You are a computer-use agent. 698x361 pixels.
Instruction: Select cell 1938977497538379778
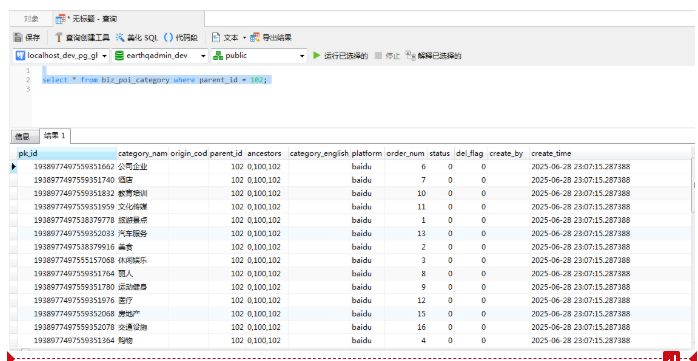[67, 220]
